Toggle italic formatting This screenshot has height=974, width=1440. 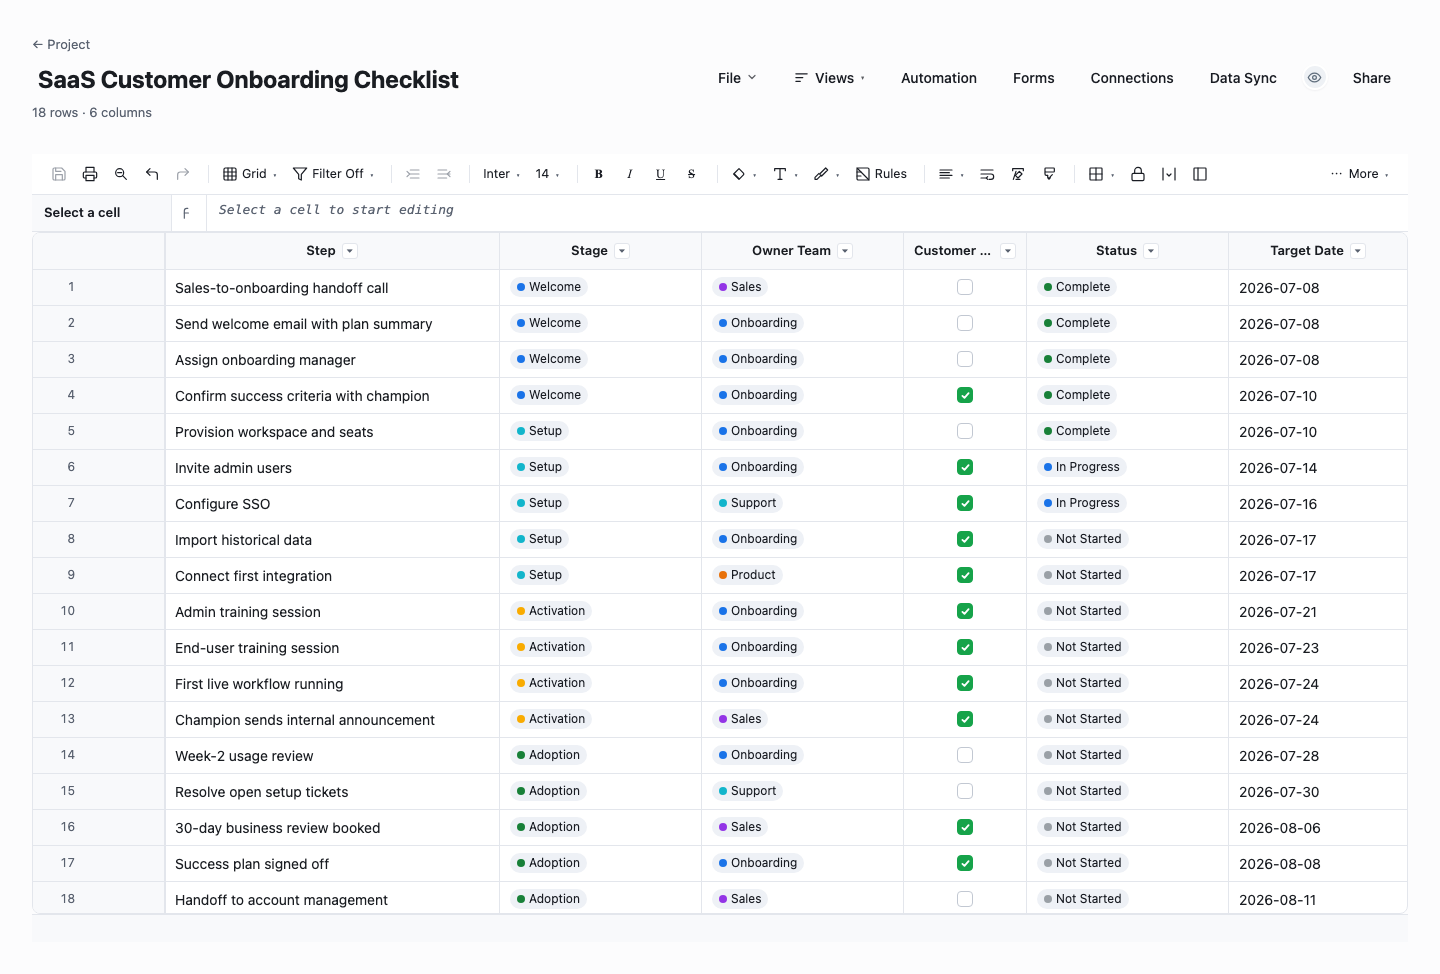(630, 174)
